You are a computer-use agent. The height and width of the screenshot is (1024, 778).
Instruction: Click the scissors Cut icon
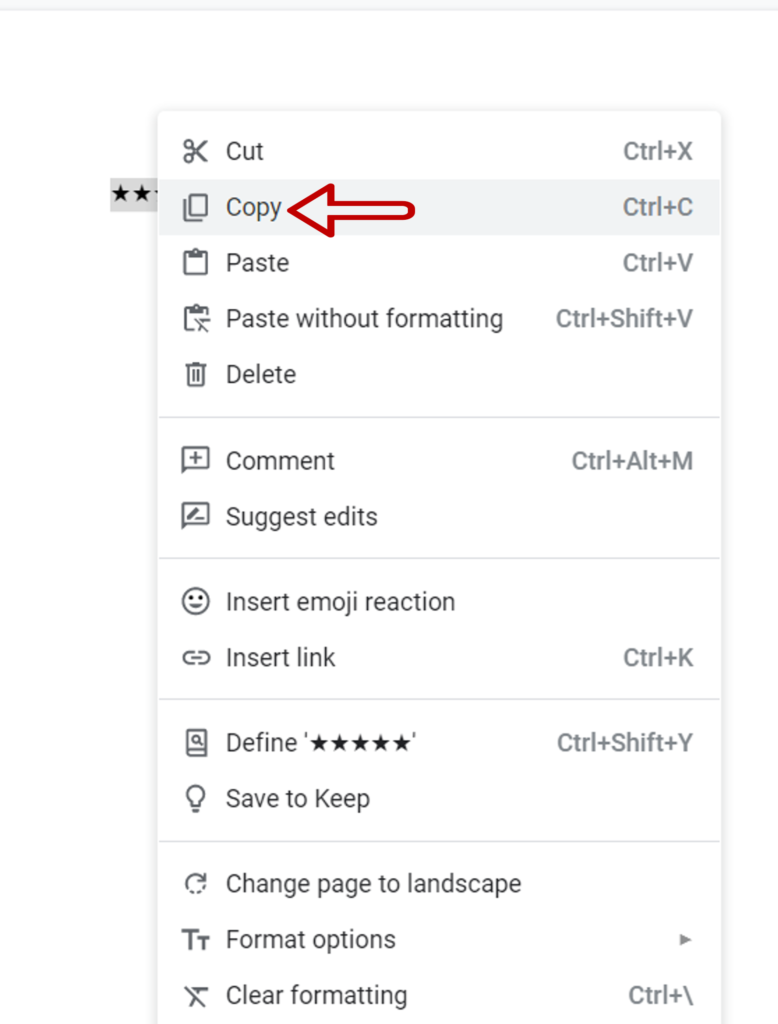click(195, 152)
